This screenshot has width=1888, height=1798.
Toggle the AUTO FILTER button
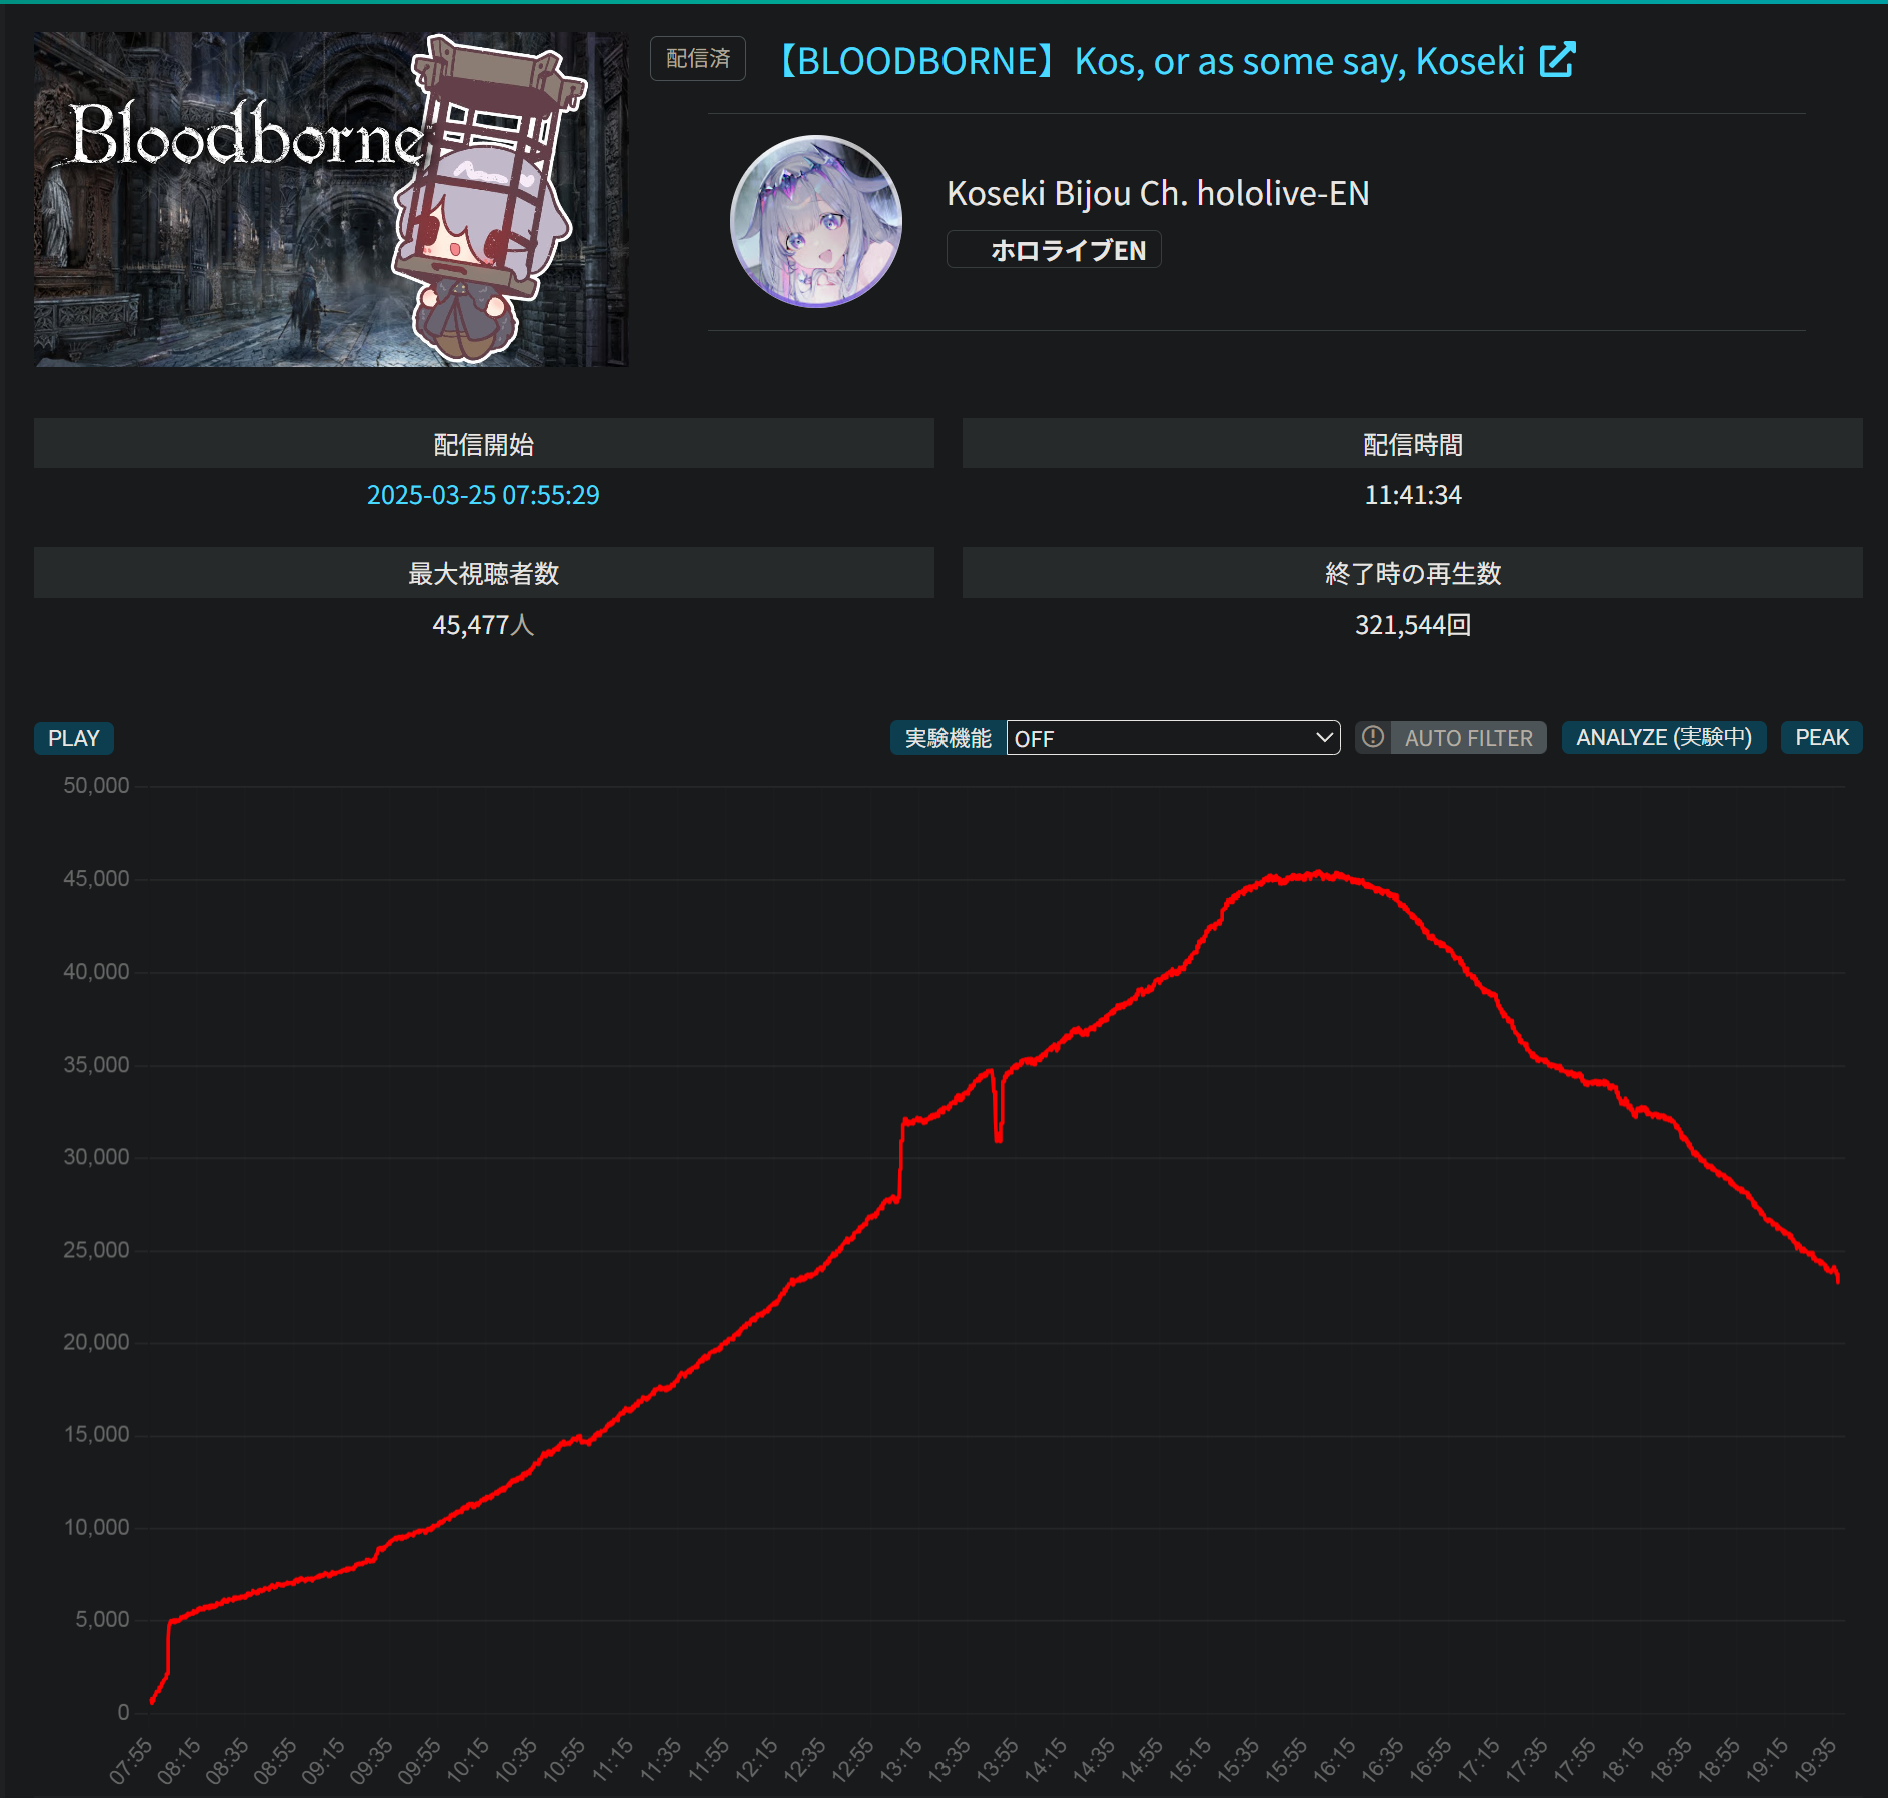coord(1468,738)
